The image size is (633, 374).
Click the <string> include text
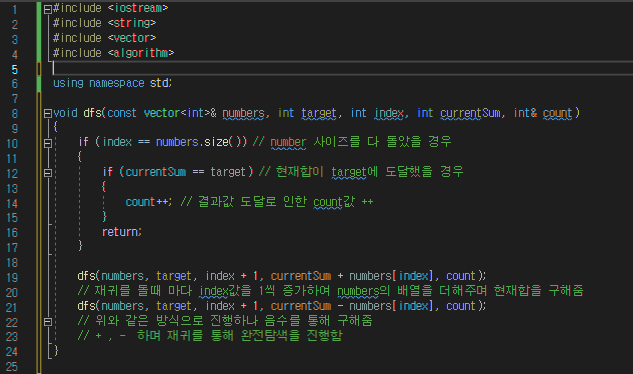click(x=132, y=23)
